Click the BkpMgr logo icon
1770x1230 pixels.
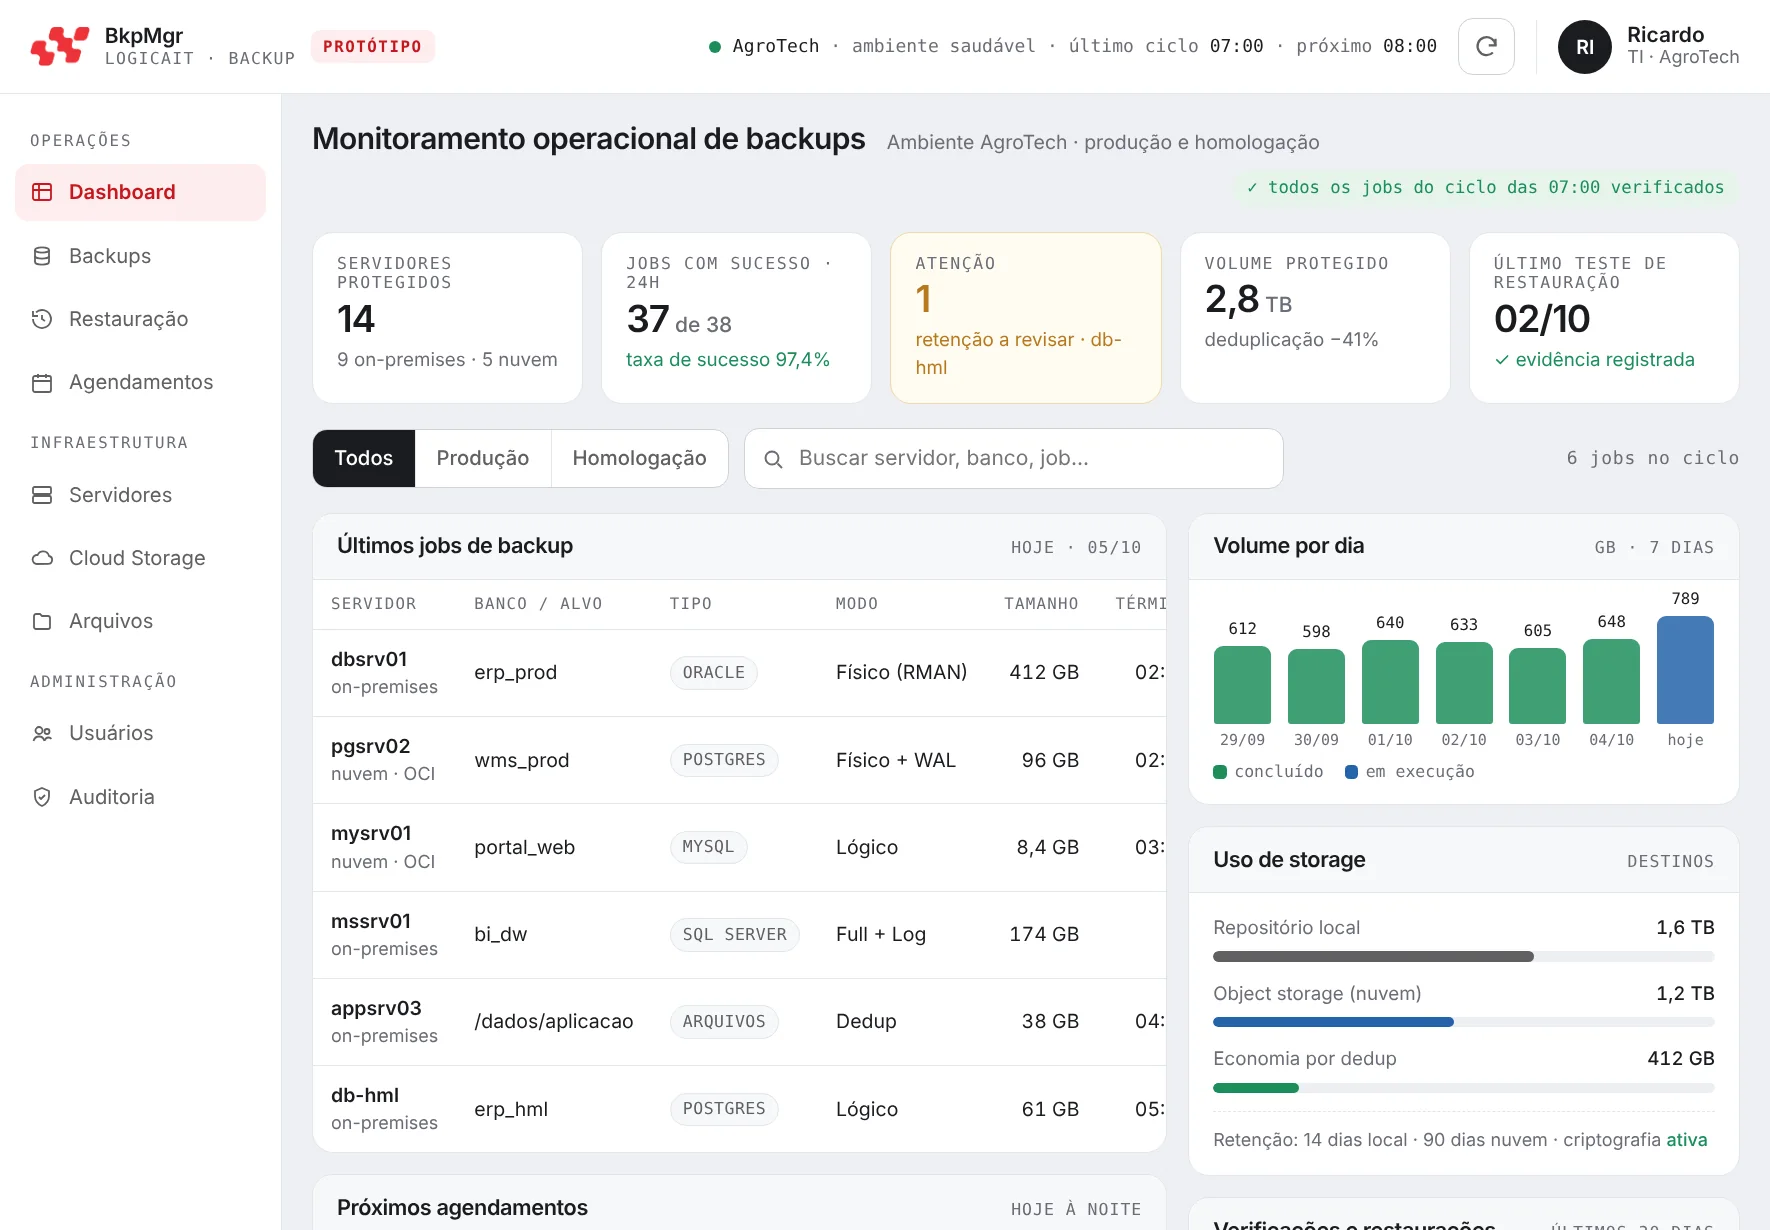59,46
